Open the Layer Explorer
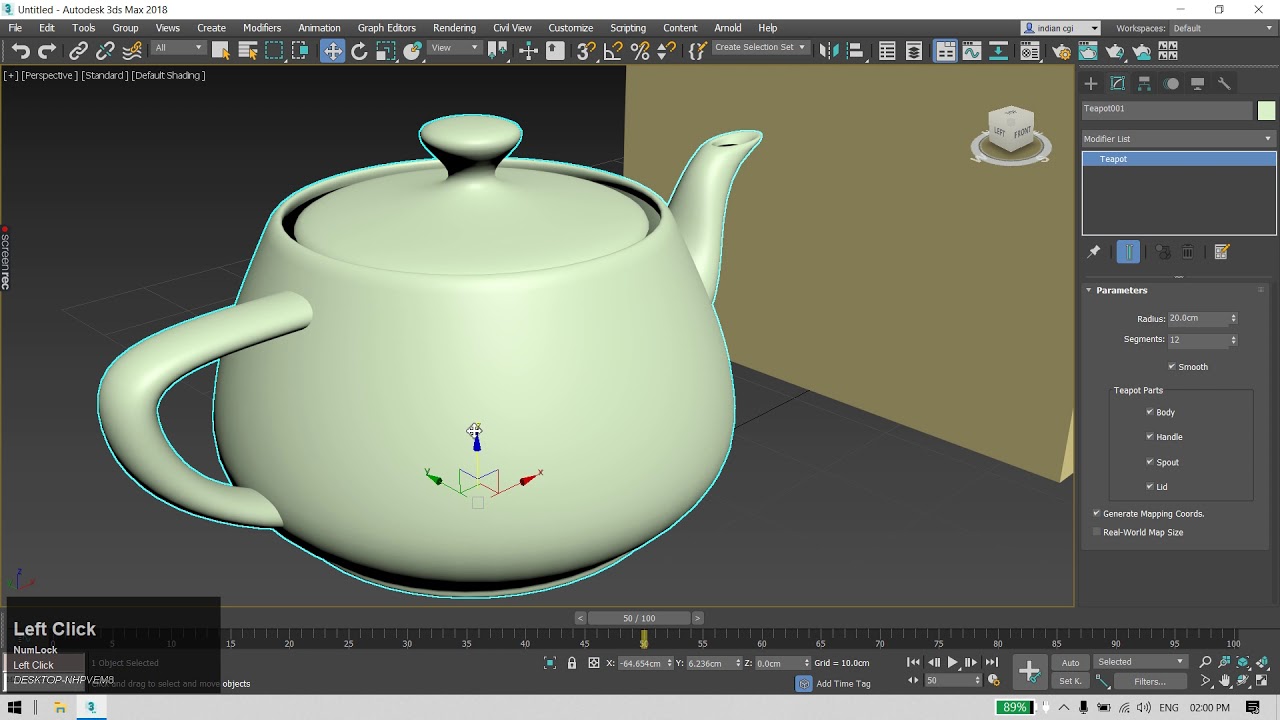 click(914, 51)
